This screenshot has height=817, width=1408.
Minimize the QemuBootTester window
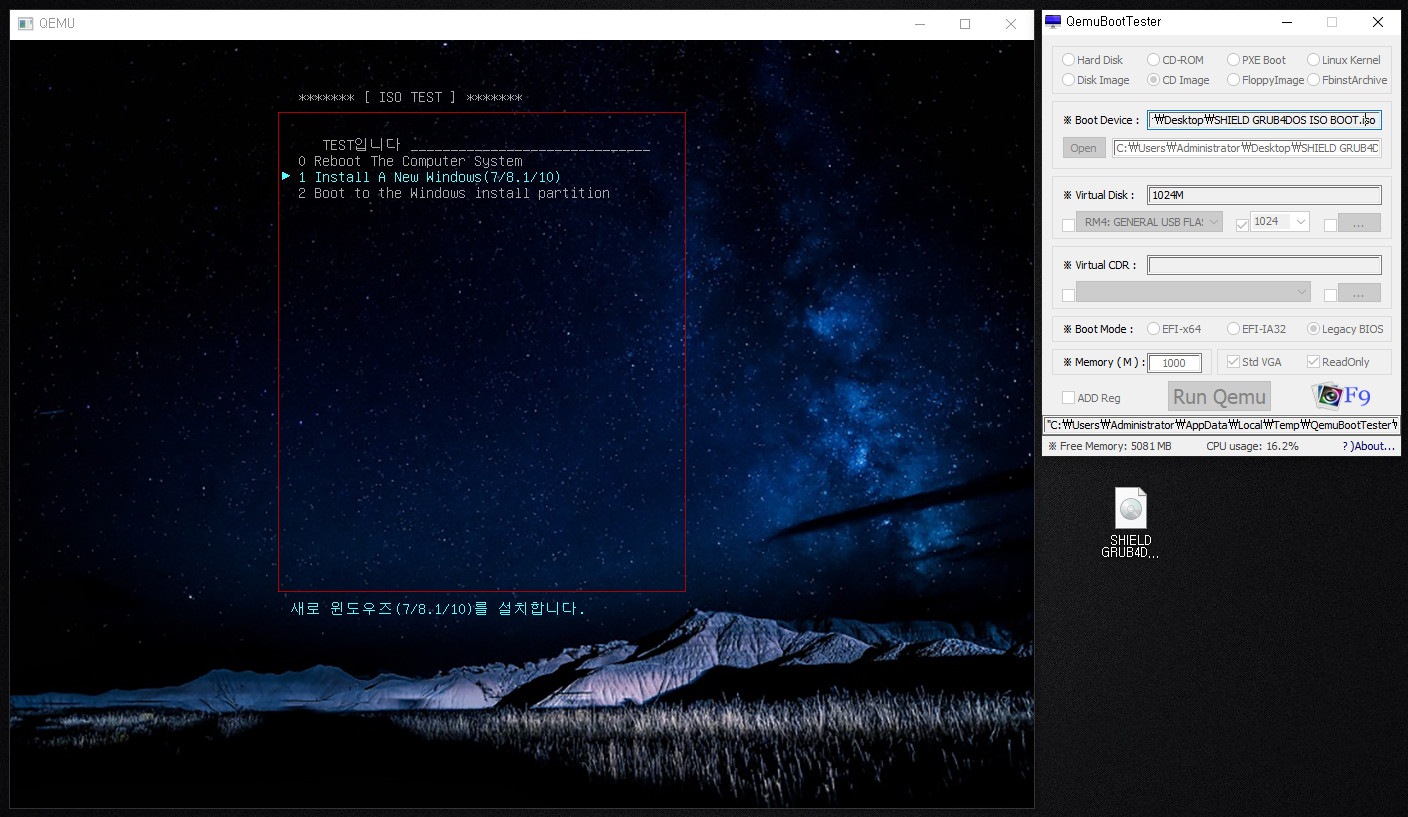[x=1286, y=22]
